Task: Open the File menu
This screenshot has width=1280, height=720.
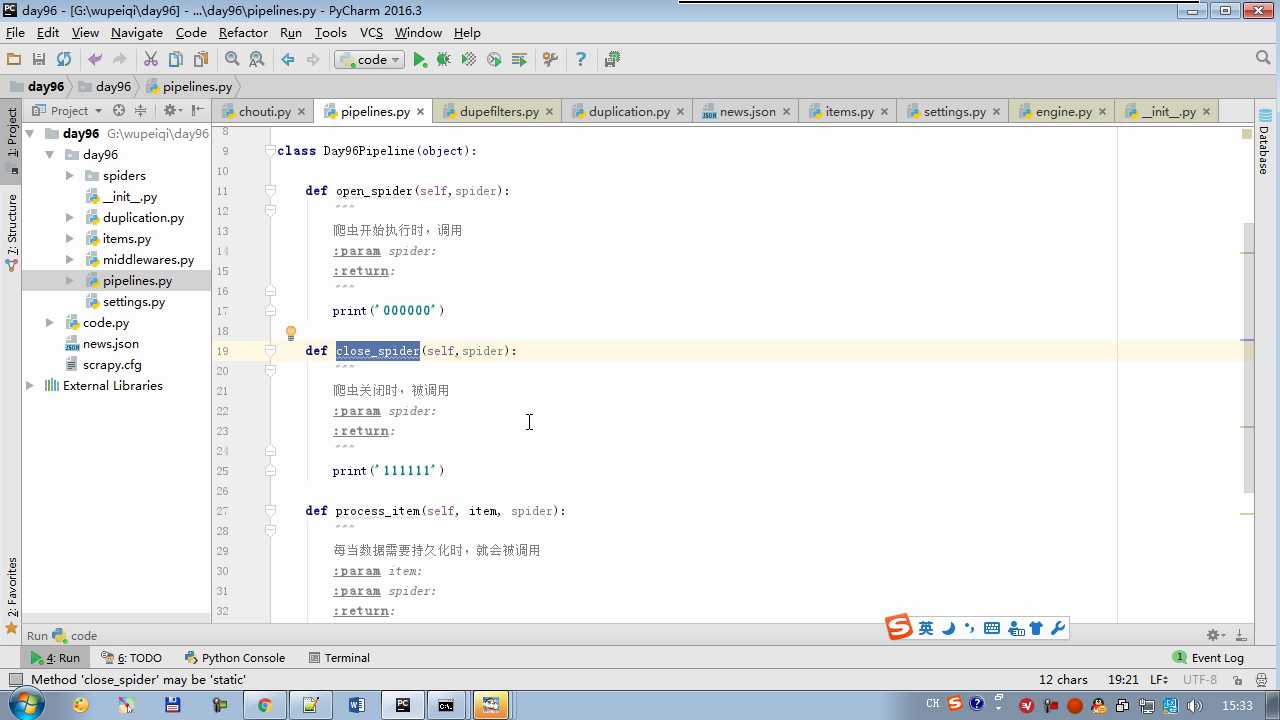Action: 15,33
